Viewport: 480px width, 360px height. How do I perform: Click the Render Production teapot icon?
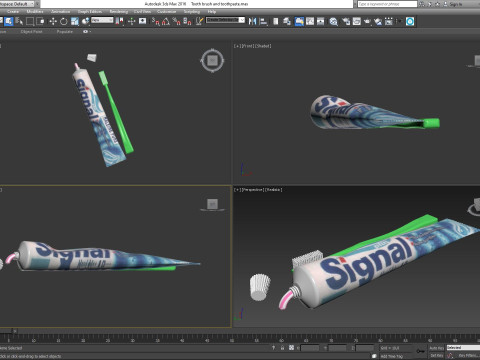coord(367,21)
